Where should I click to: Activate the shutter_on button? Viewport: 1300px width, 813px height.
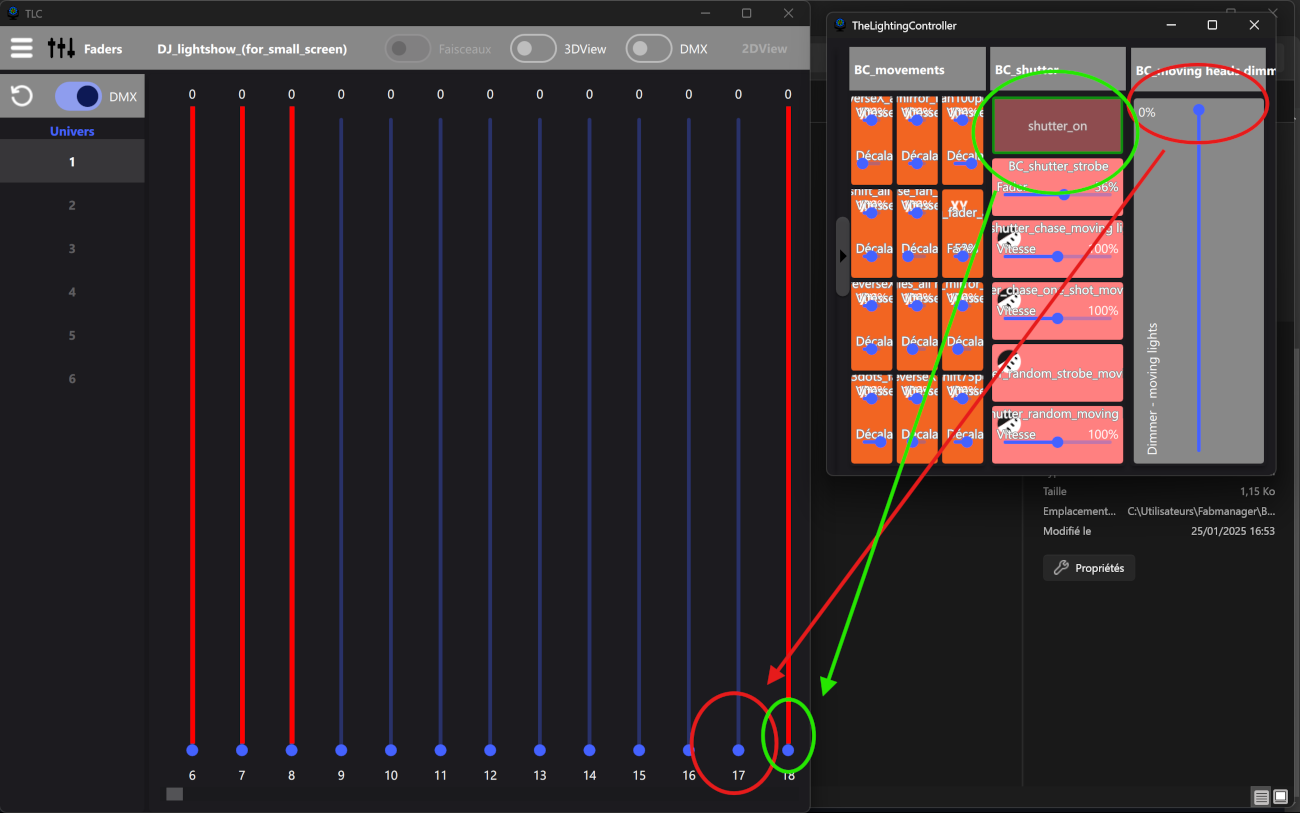tap(1057, 126)
